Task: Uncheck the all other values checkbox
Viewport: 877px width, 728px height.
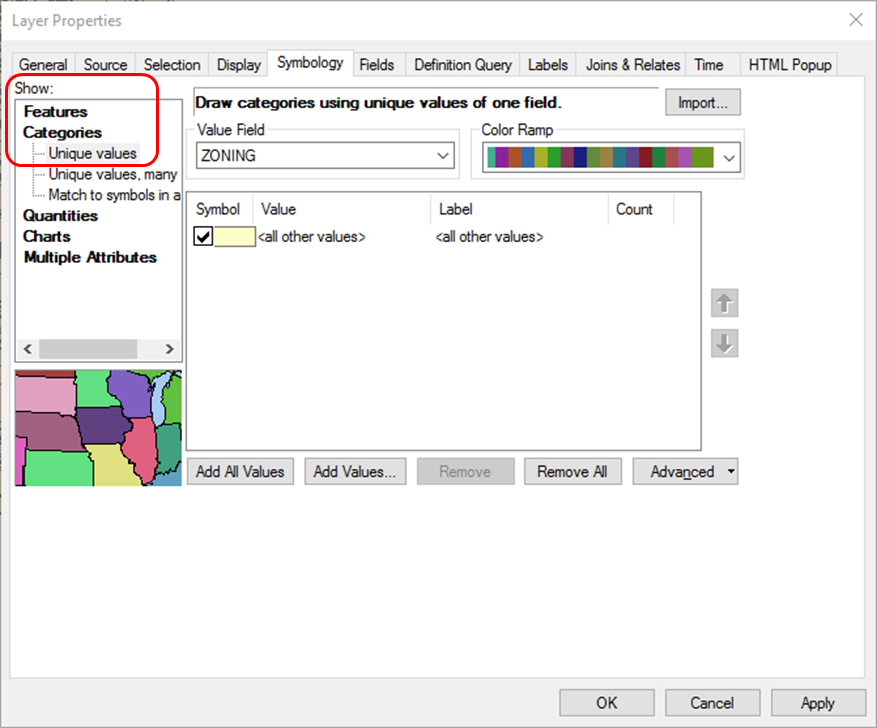Action: point(204,237)
